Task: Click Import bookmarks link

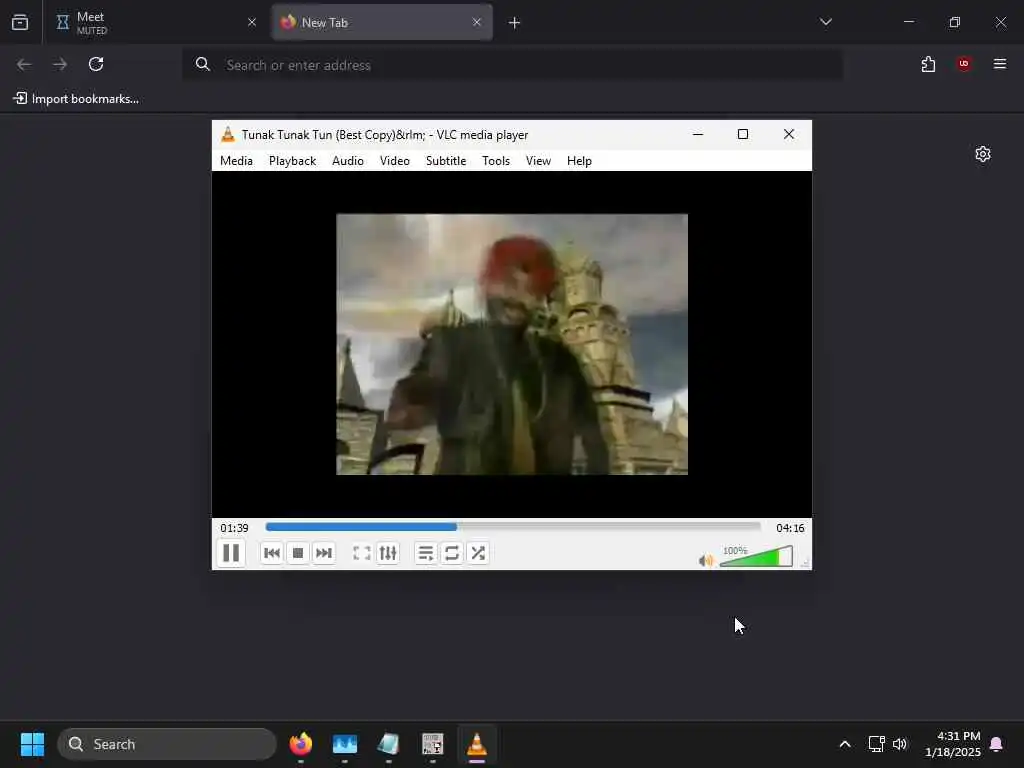Action: click(x=76, y=99)
